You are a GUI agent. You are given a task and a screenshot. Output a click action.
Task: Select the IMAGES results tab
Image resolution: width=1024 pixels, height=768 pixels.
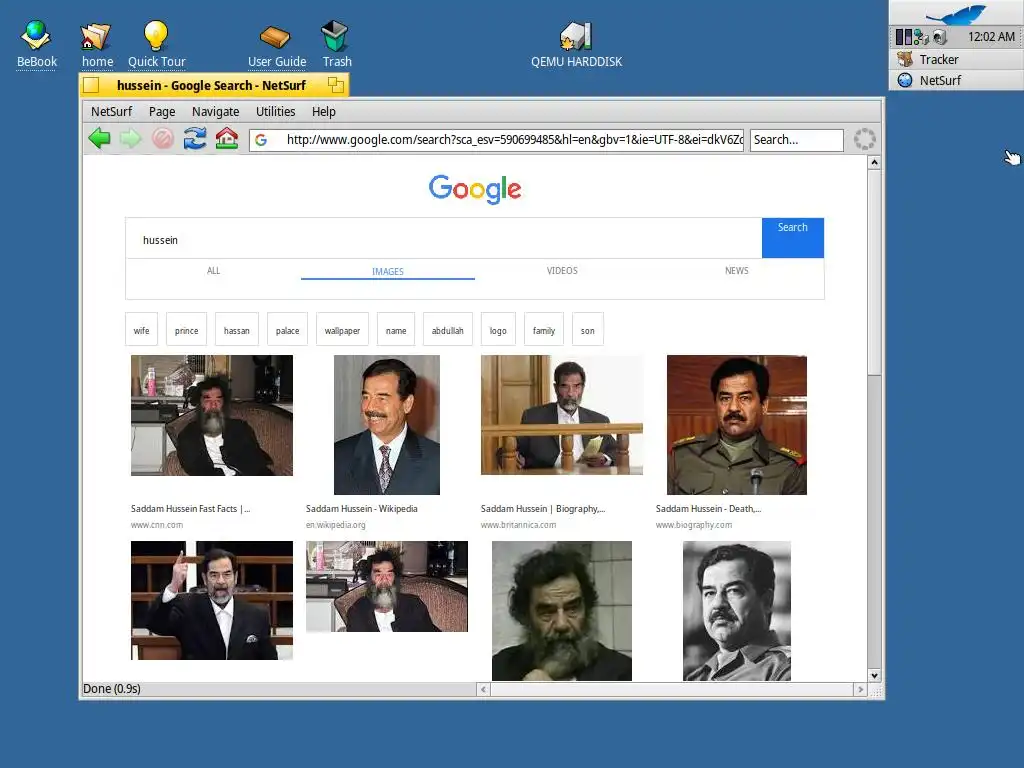tap(388, 271)
